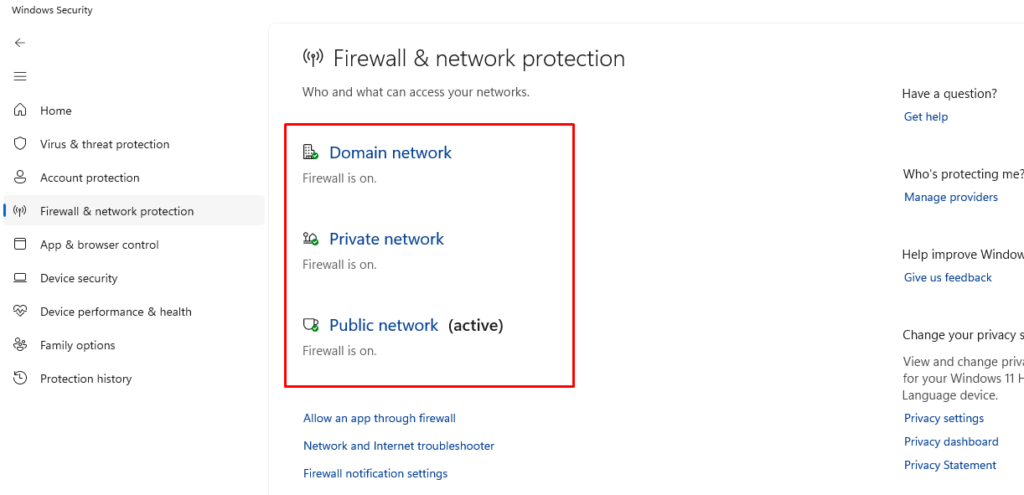Click the Protection history clock icon
Viewport: 1024px width, 495px height.
coord(20,379)
